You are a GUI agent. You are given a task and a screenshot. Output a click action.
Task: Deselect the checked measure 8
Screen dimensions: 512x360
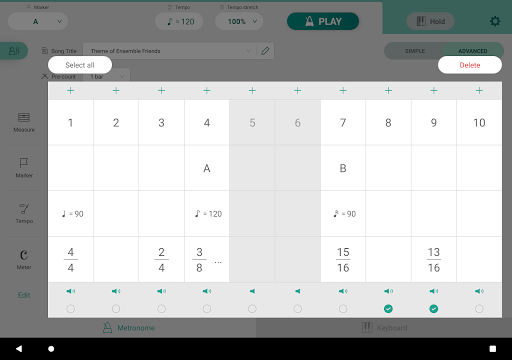388,309
